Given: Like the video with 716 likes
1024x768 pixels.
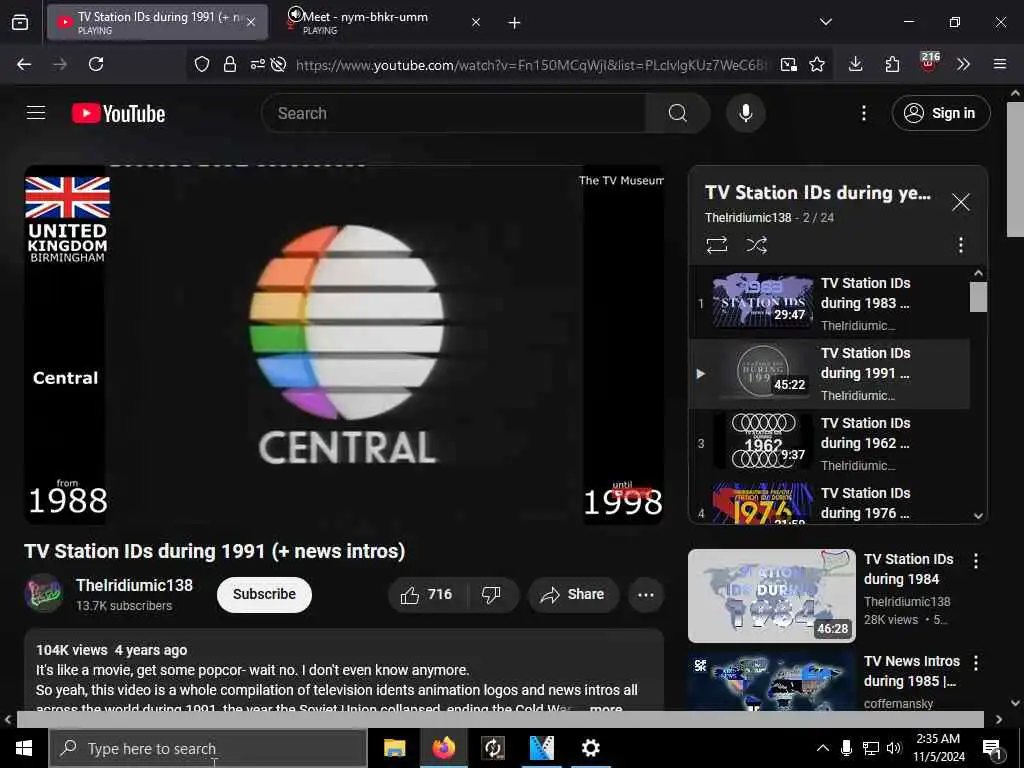Looking at the screenshot, I should click(428, 594).
